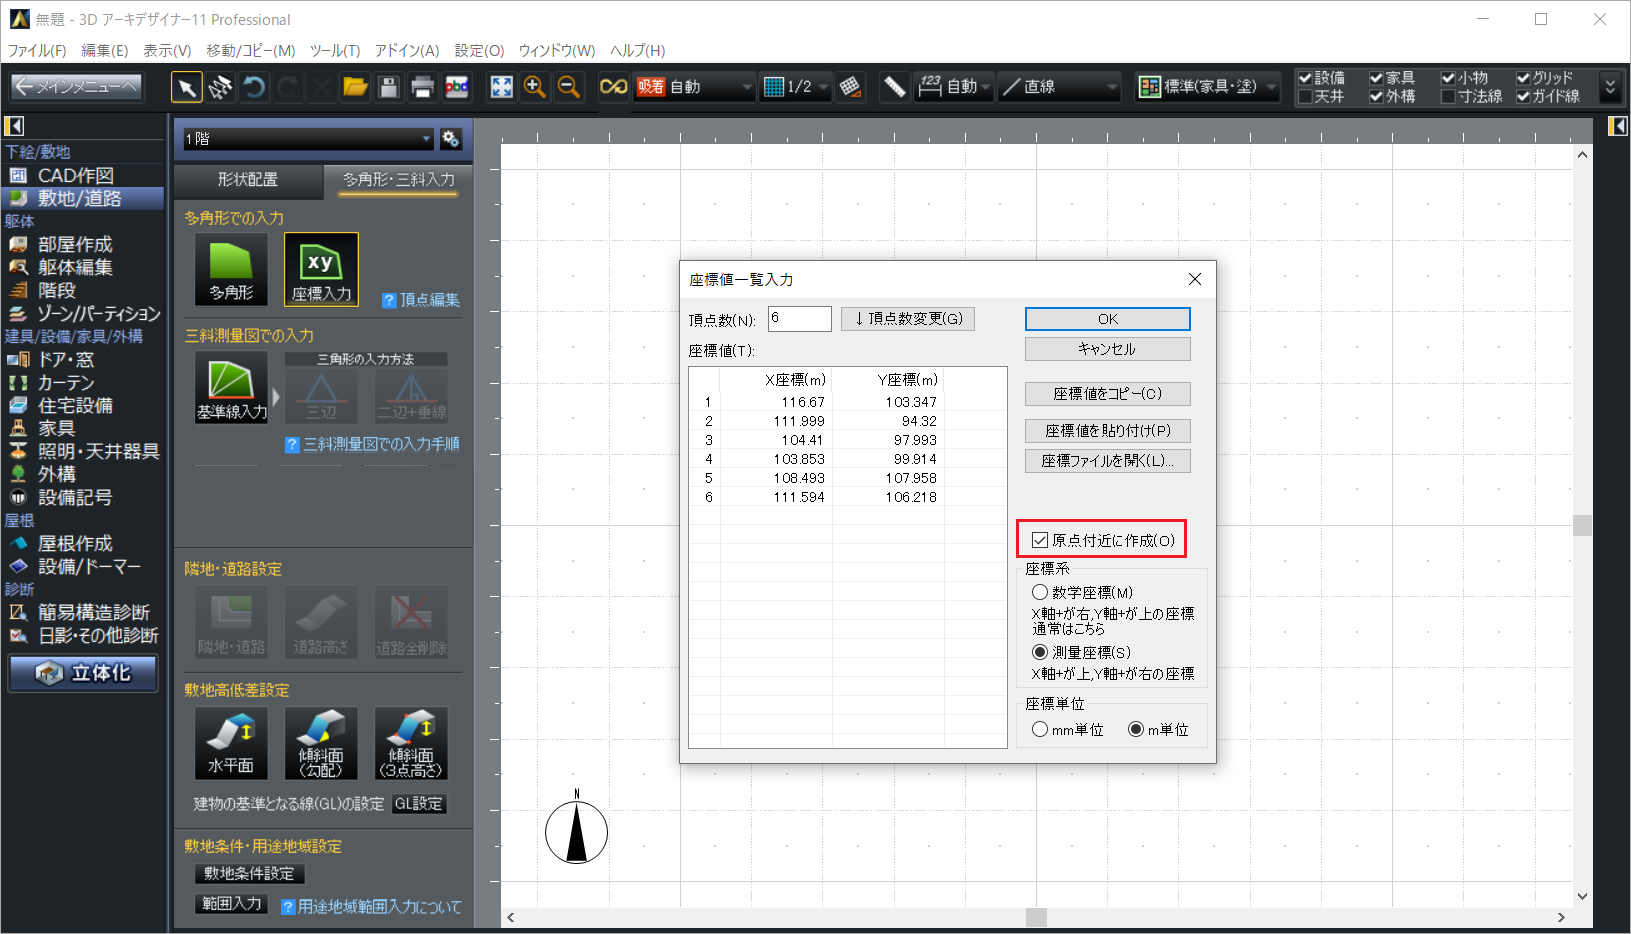The width and height of the screenshot is (1631, 934).
Task: Open the ツール(T) menu
Action: [334, 50]
